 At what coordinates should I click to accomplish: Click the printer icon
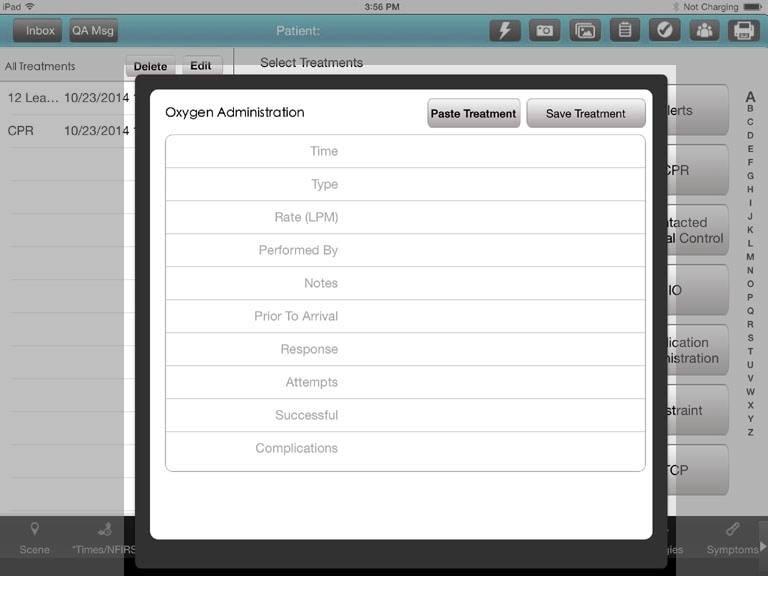[x=743, y=30]
